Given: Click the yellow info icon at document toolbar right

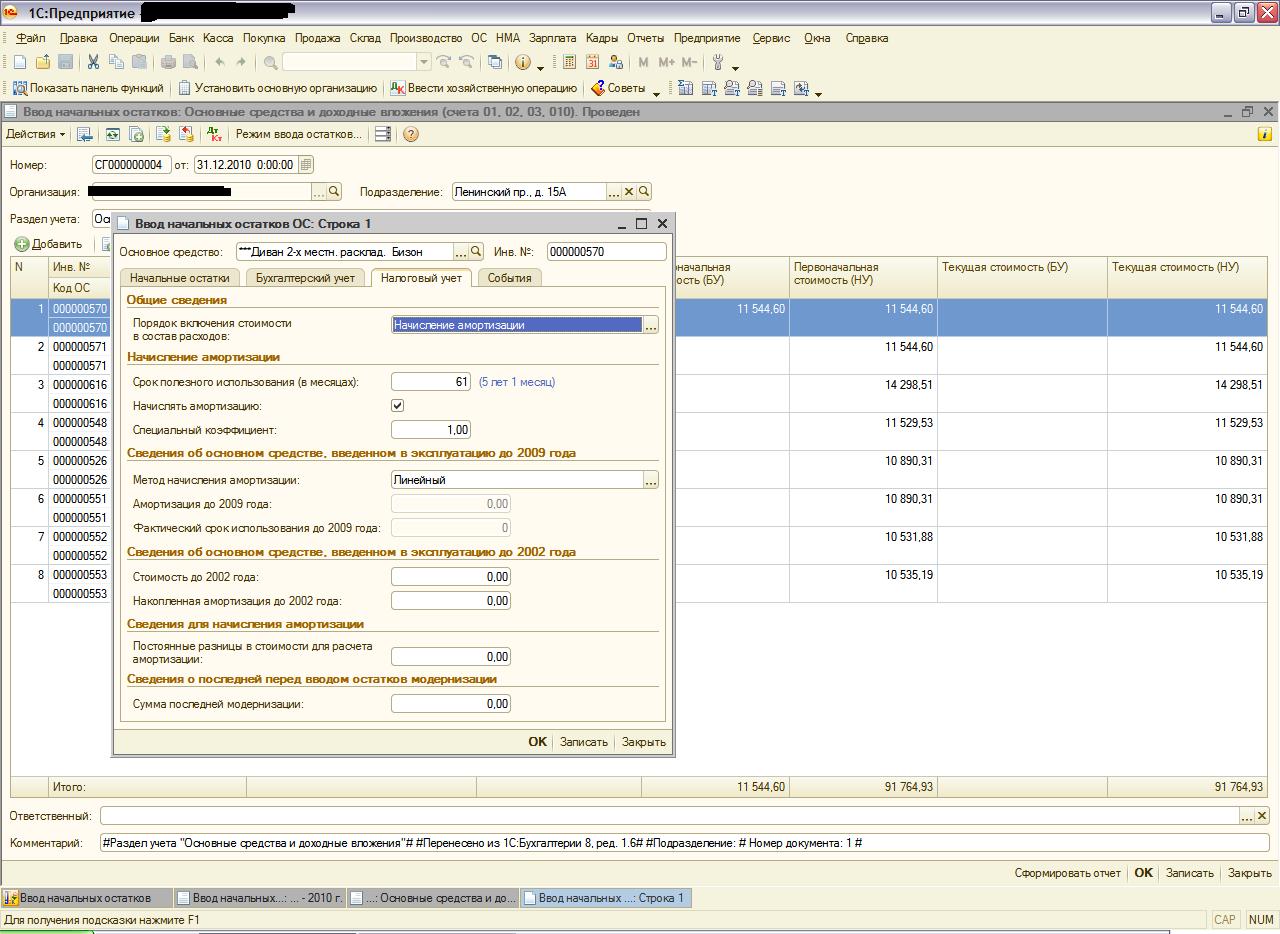Looking at the screenshot, I should coord(1265,134).
